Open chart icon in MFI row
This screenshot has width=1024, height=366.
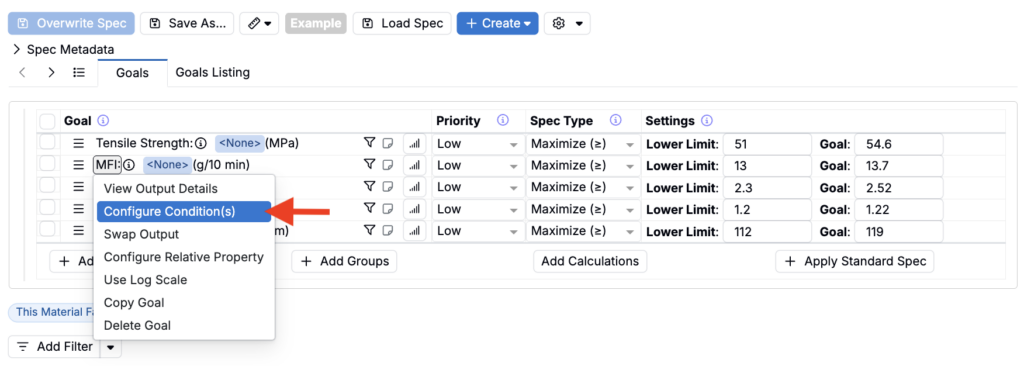[x=415, y=165]
